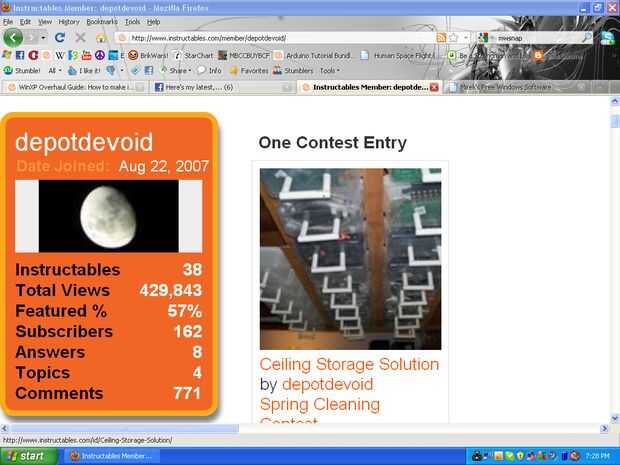Click the Total Views value 429,843

[170, 290]
